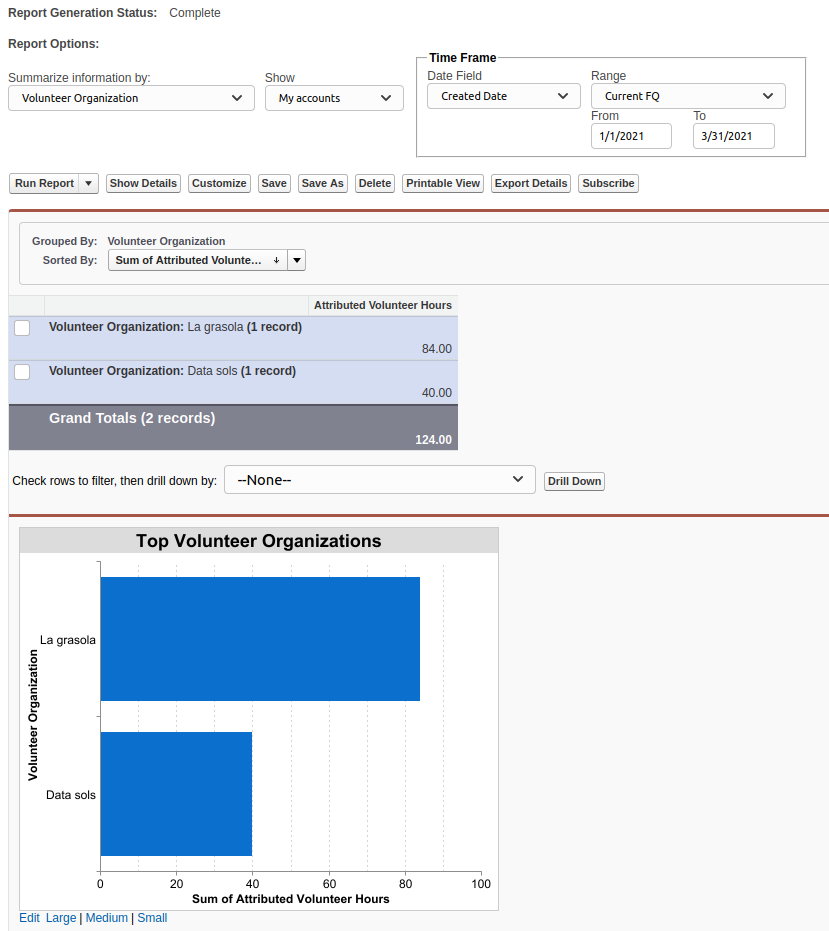The image size is (829, 931).
Task: Click the Grouped By Volunteer Organization text
Action: pyautogui.click(x=166, y=241)
